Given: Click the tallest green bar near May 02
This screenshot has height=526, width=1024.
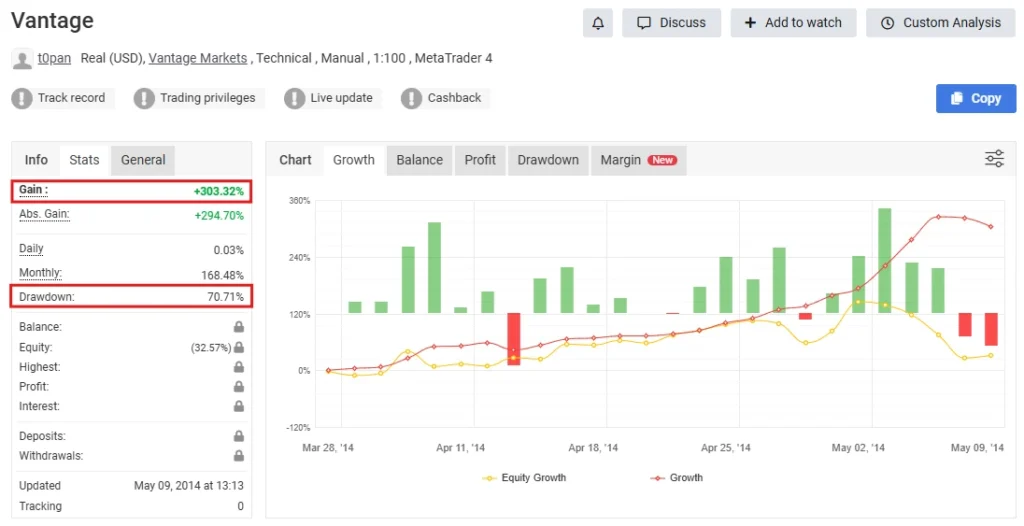Looking at the screenshot, I should click(x=885, y=260).
